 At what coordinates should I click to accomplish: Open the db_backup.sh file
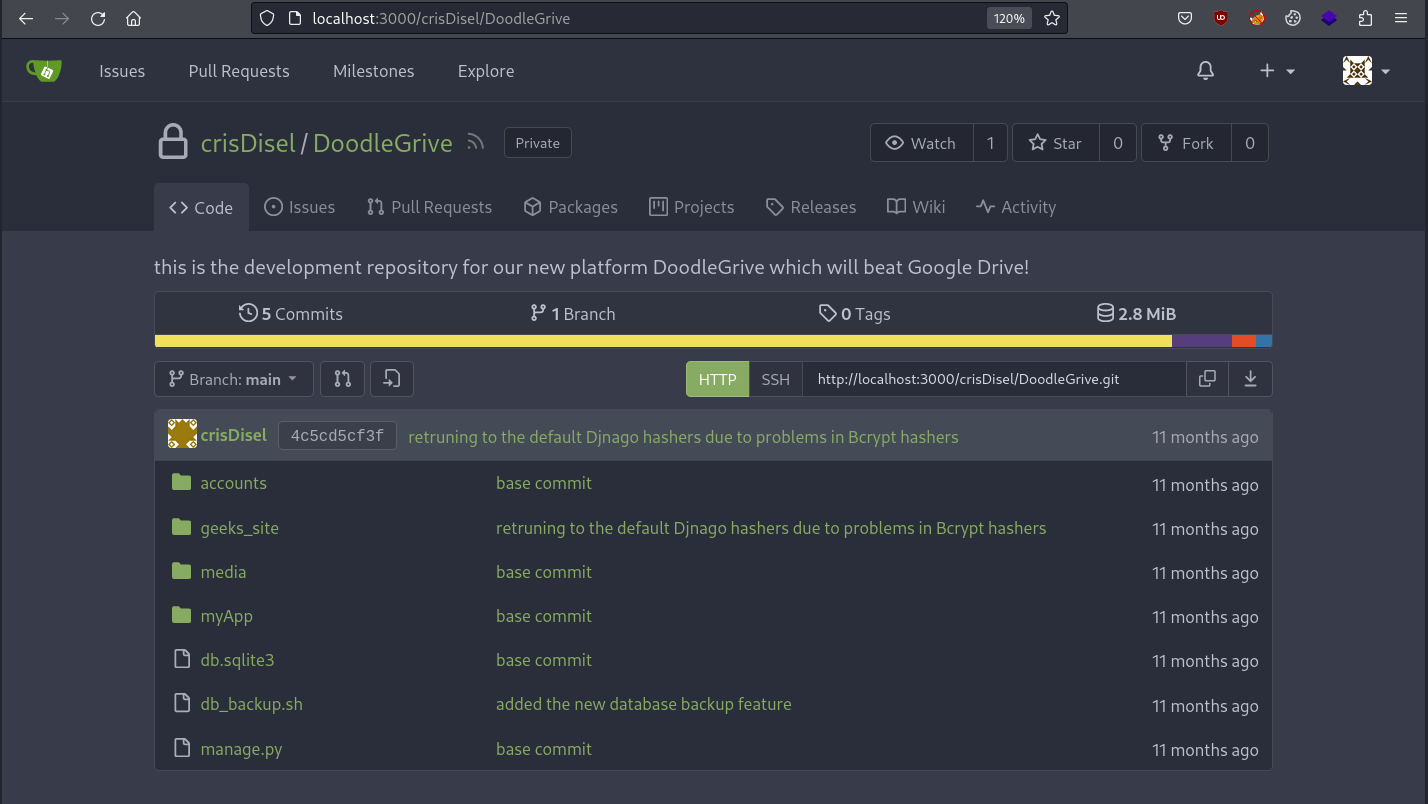point(251,704)
